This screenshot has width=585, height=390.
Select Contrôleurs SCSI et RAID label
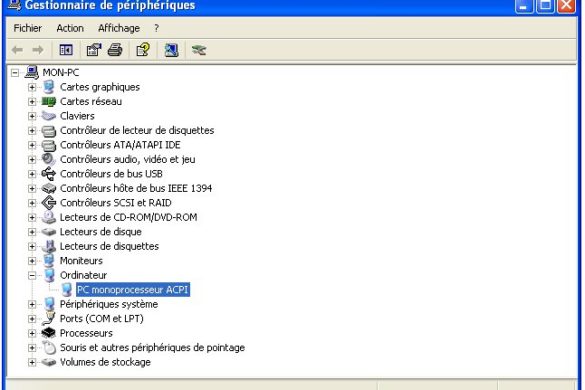[x=116, y=203]
